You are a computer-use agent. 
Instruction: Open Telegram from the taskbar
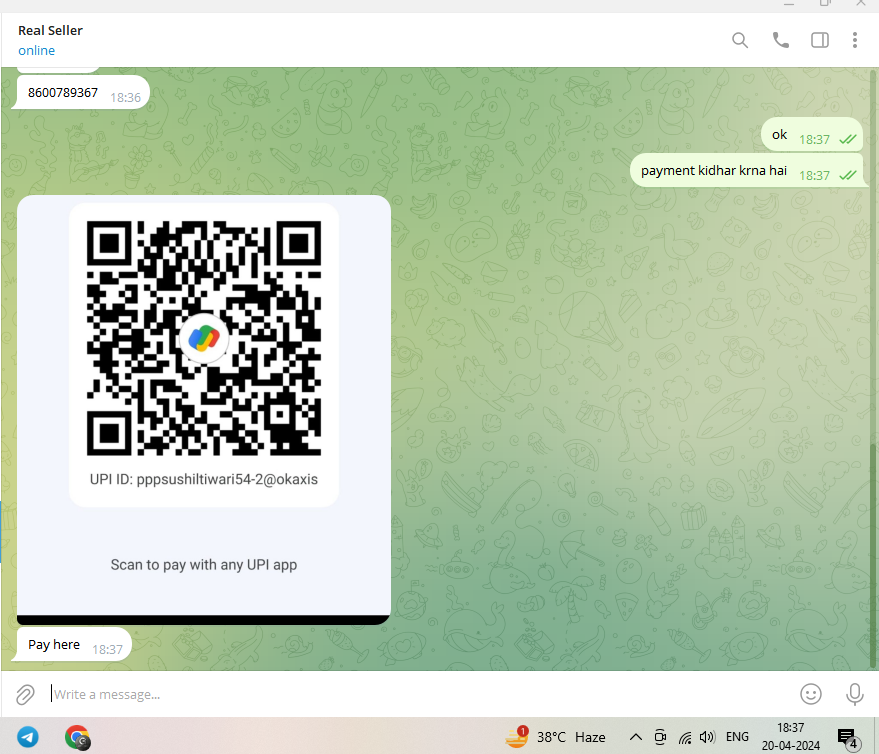tap(27, 737)
